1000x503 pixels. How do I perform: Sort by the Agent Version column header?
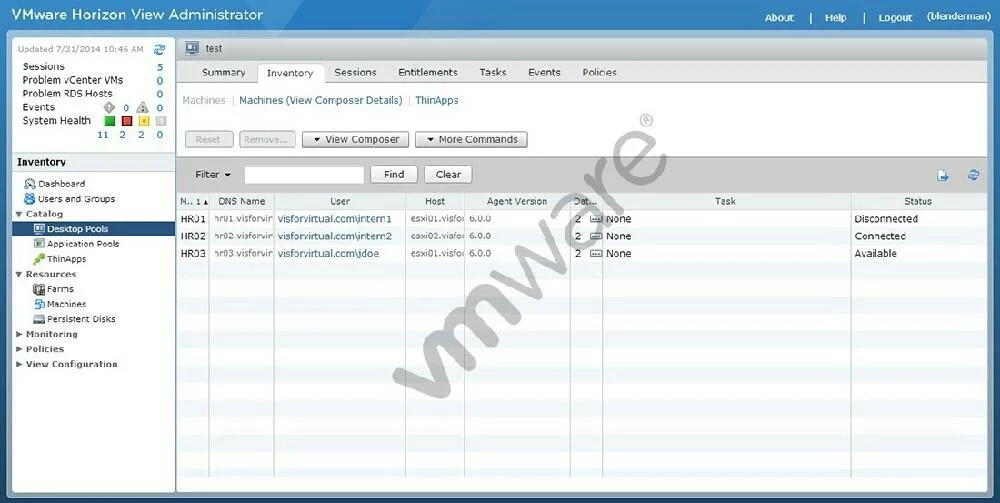coord(517,201)
